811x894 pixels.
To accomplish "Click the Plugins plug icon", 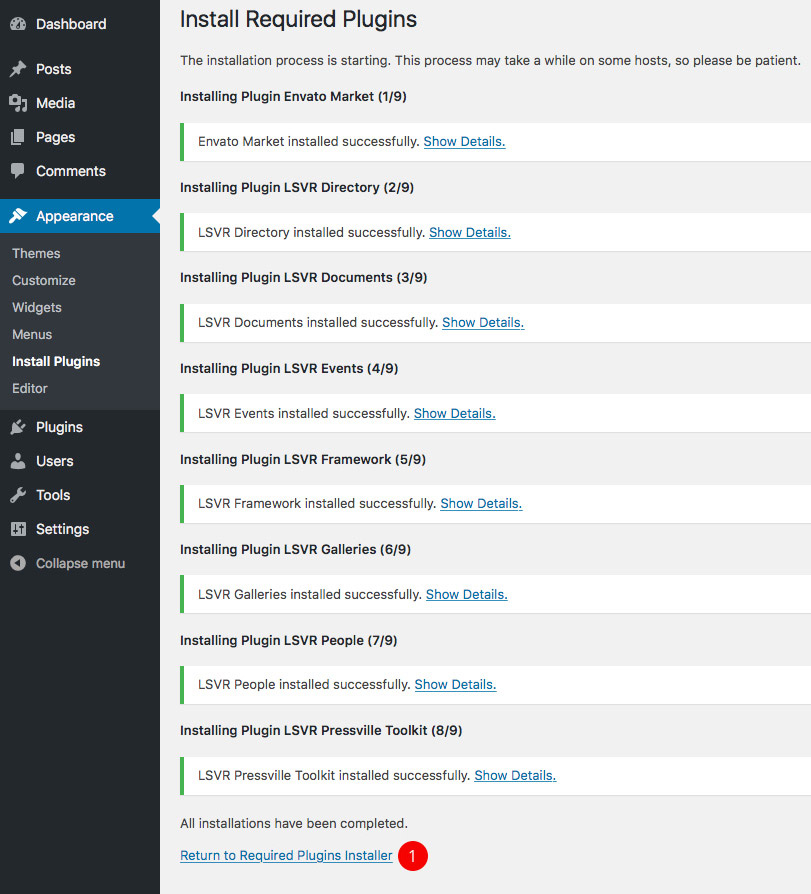I will (x=18, y=427).
